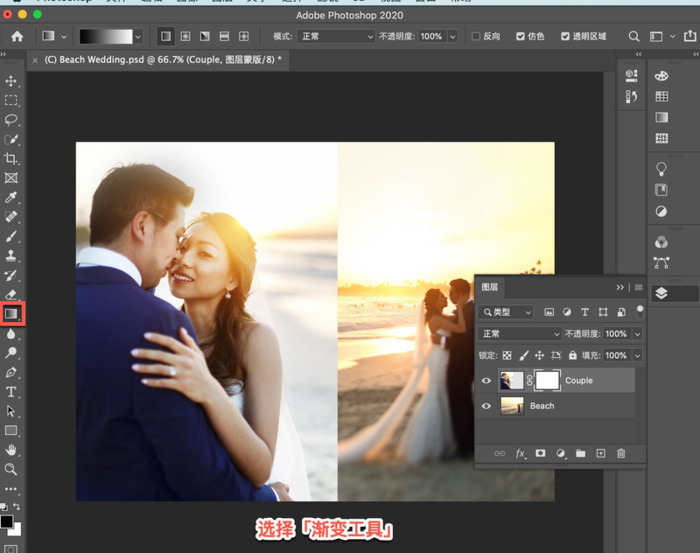This screenshot has height=553, width=700.
Task: Enable the 反向 (Reverse) checkbox
Action: click(476, 36)
